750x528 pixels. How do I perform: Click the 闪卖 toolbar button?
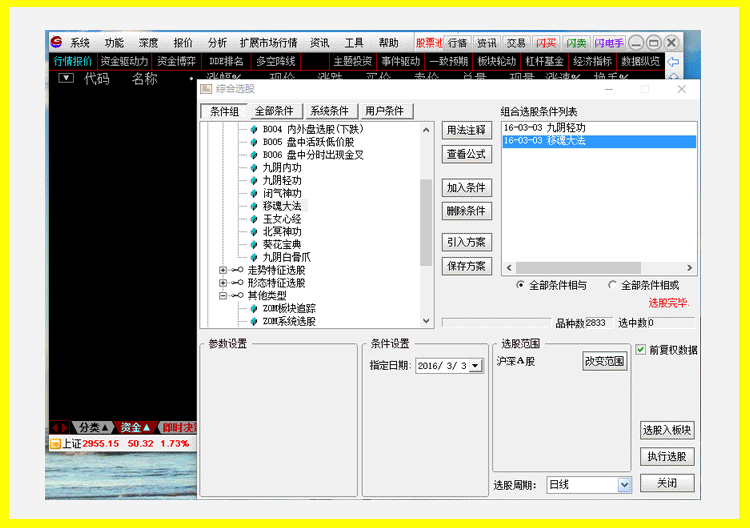pos(576,44)
